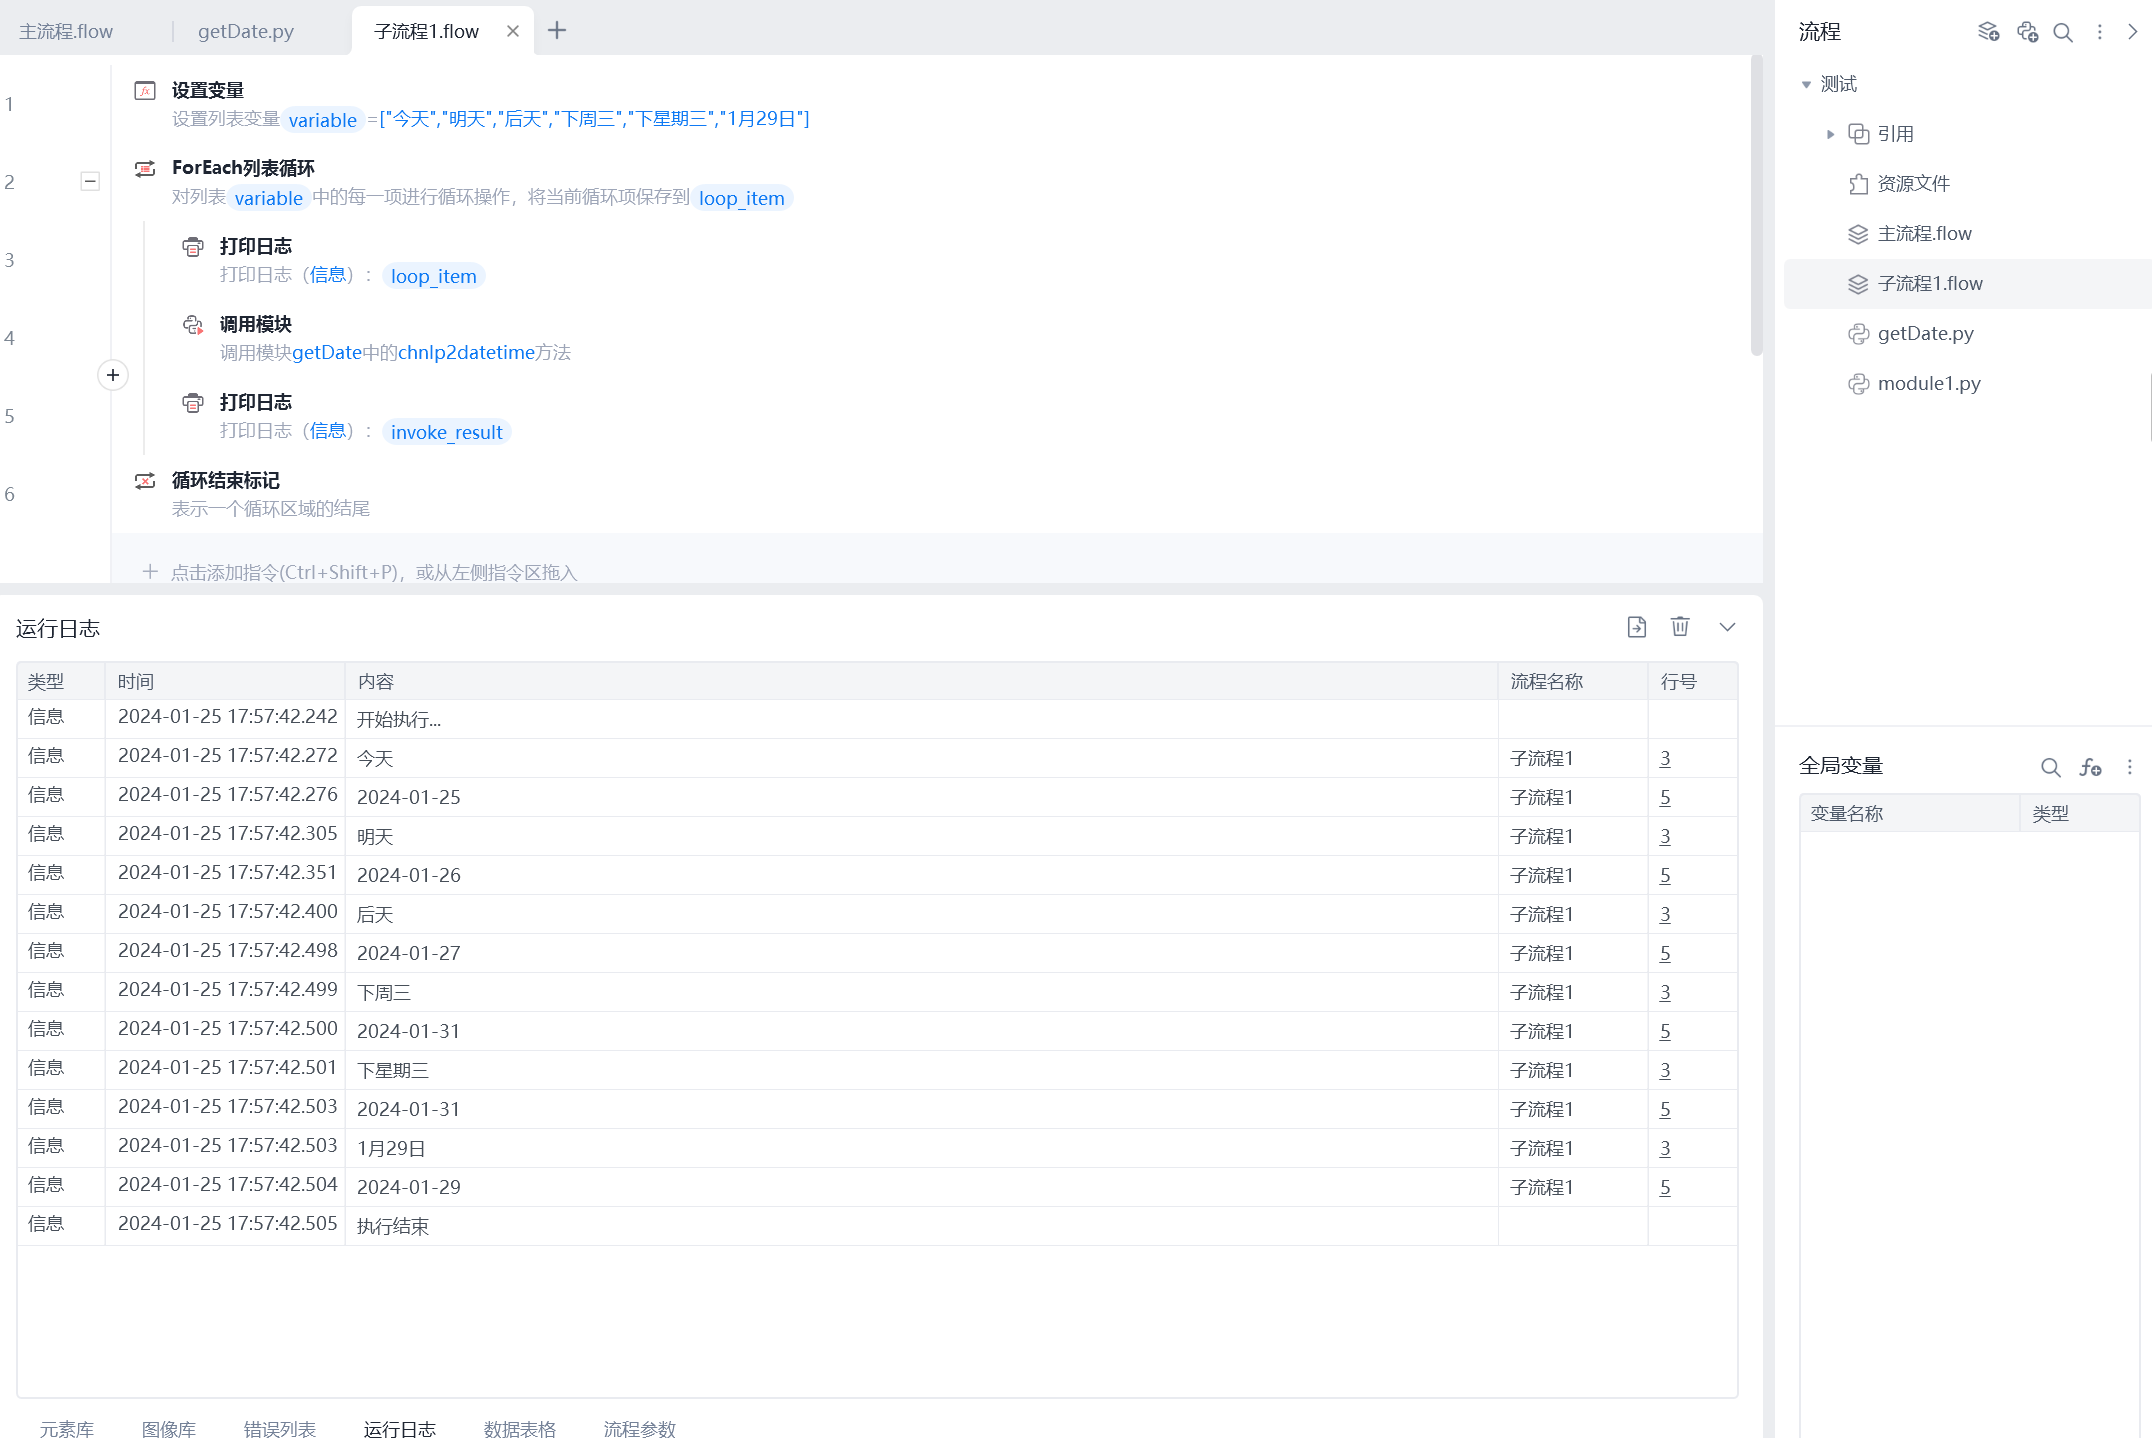
Task: Switch to the getDate.py tab
Action: (246, 31)
